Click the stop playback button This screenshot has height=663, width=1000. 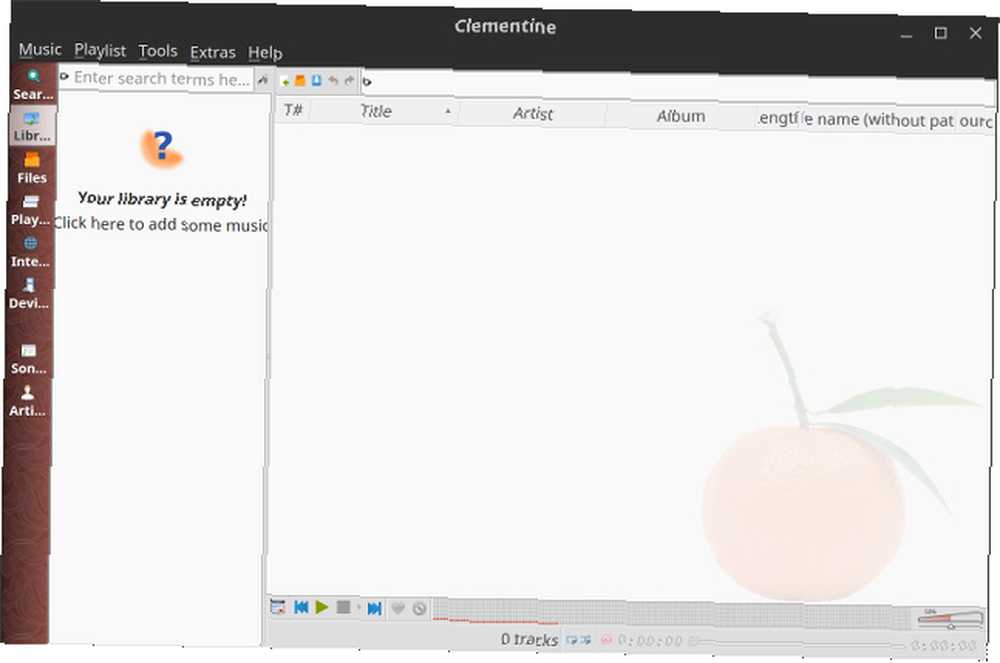pyautogui.click(x=343, y=607)
